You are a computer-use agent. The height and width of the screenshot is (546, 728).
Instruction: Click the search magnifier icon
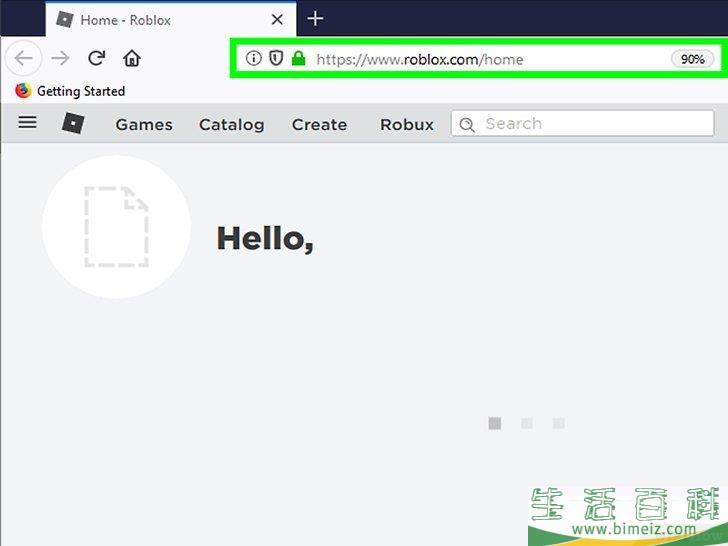click(x=467, y=124)
